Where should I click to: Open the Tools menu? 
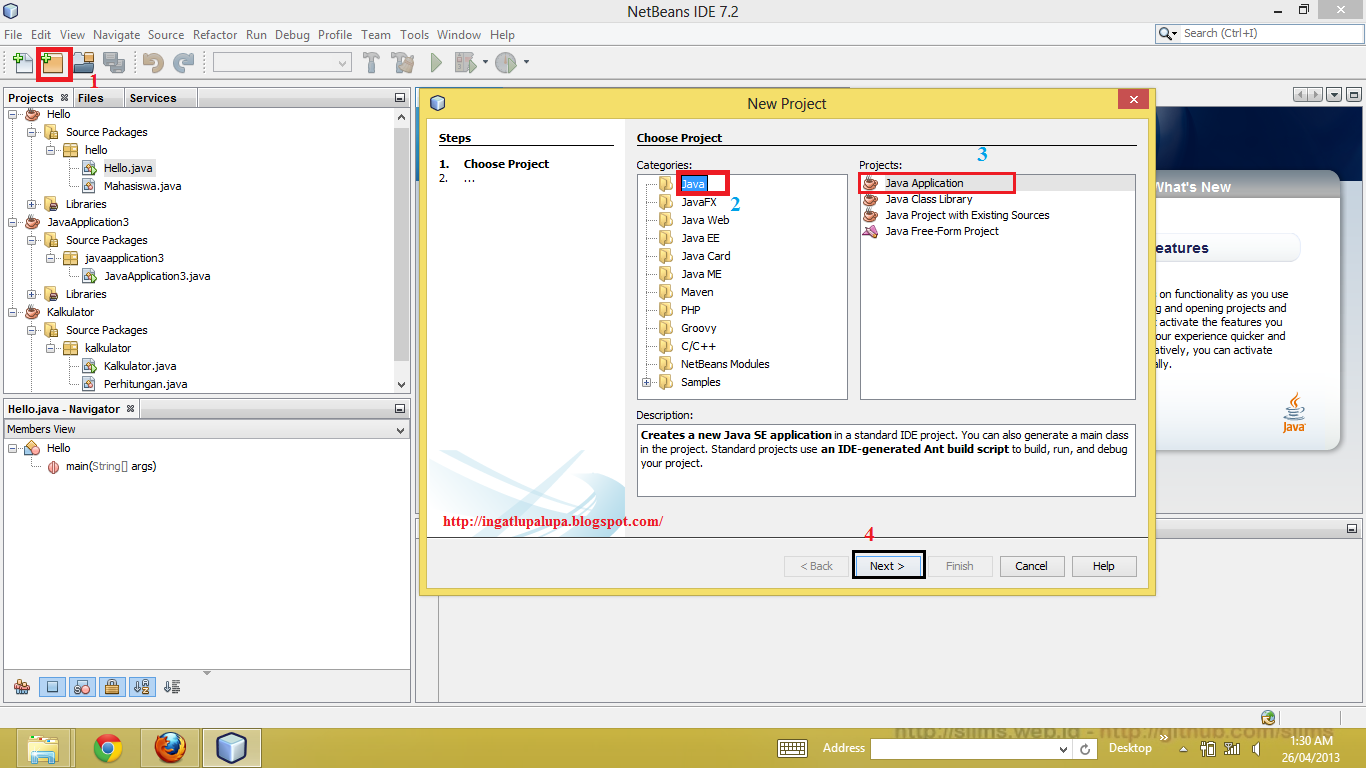pyautogui.click(x=414, y=34)
